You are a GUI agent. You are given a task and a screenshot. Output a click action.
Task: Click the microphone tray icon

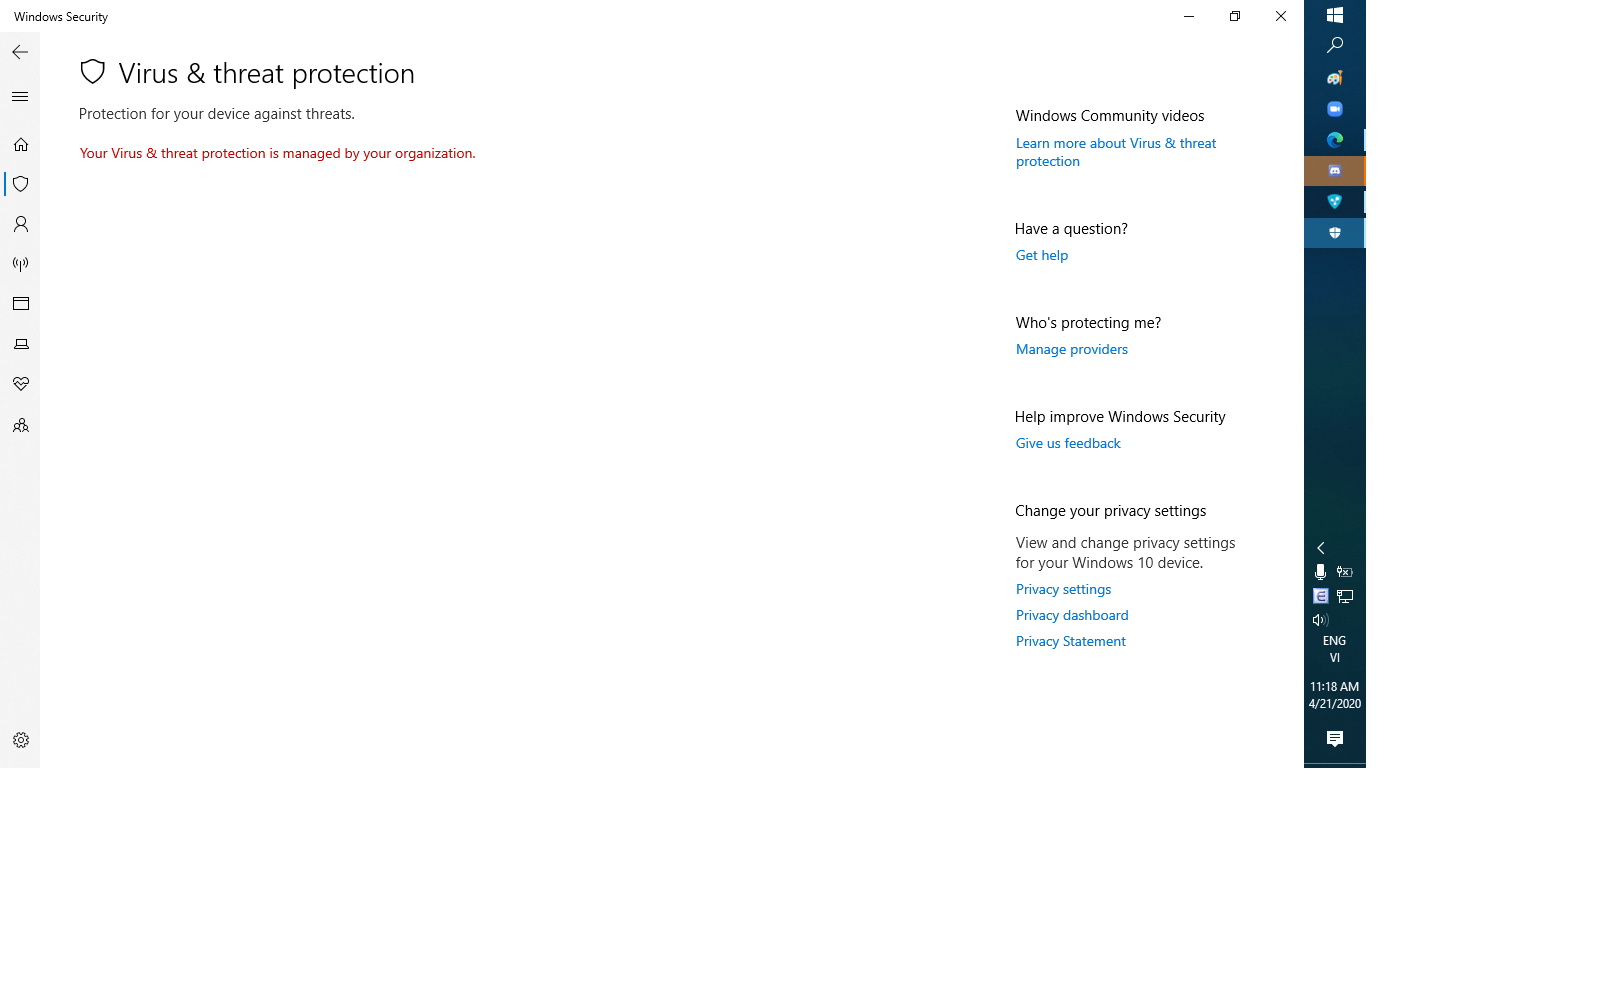click(x=1321, y=572)
